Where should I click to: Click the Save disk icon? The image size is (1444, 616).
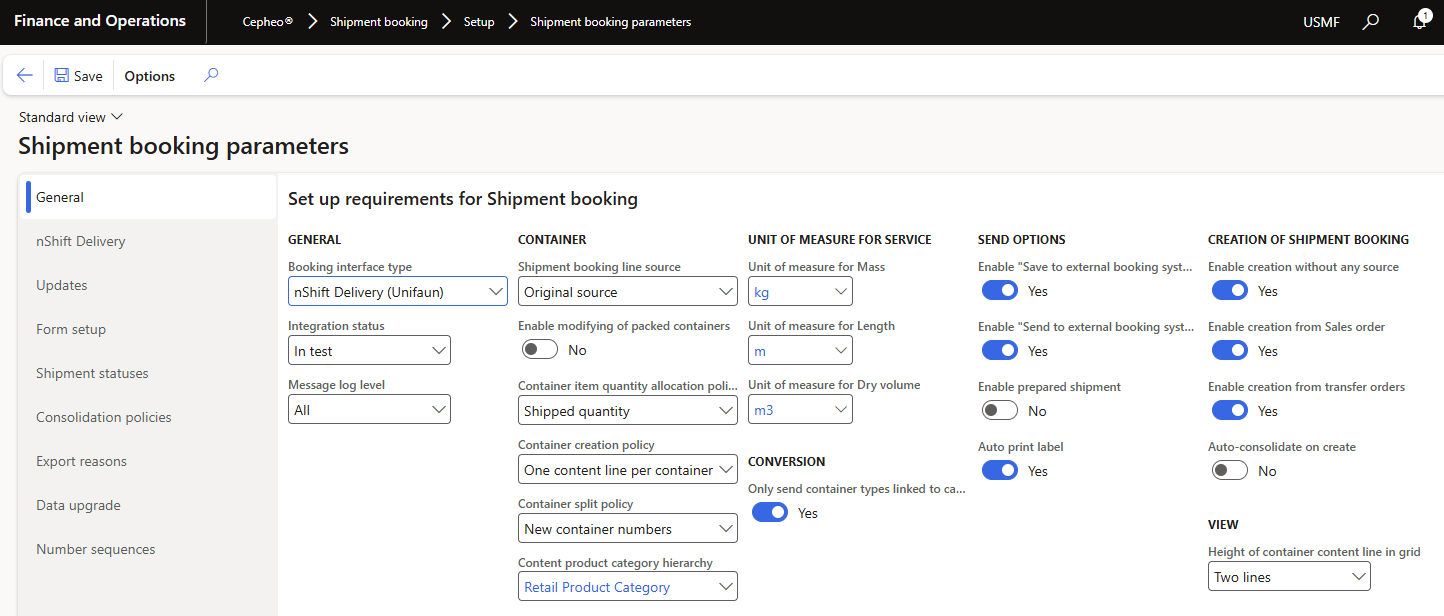[x=62, y=76]
